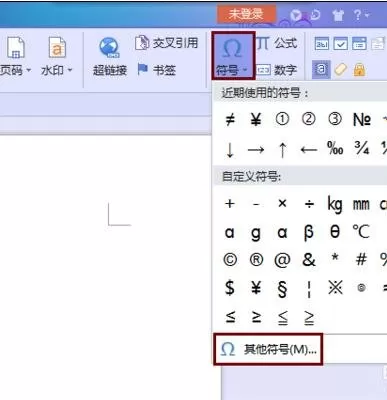
Task: Insert the letter g symbol
Action: tap(256, 234)
